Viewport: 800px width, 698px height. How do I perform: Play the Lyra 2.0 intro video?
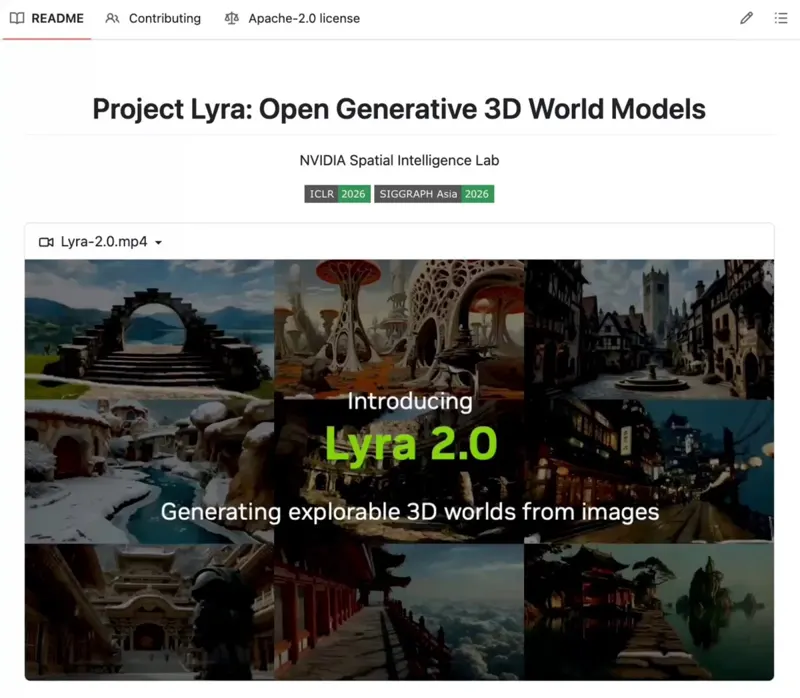pos(399,470)
